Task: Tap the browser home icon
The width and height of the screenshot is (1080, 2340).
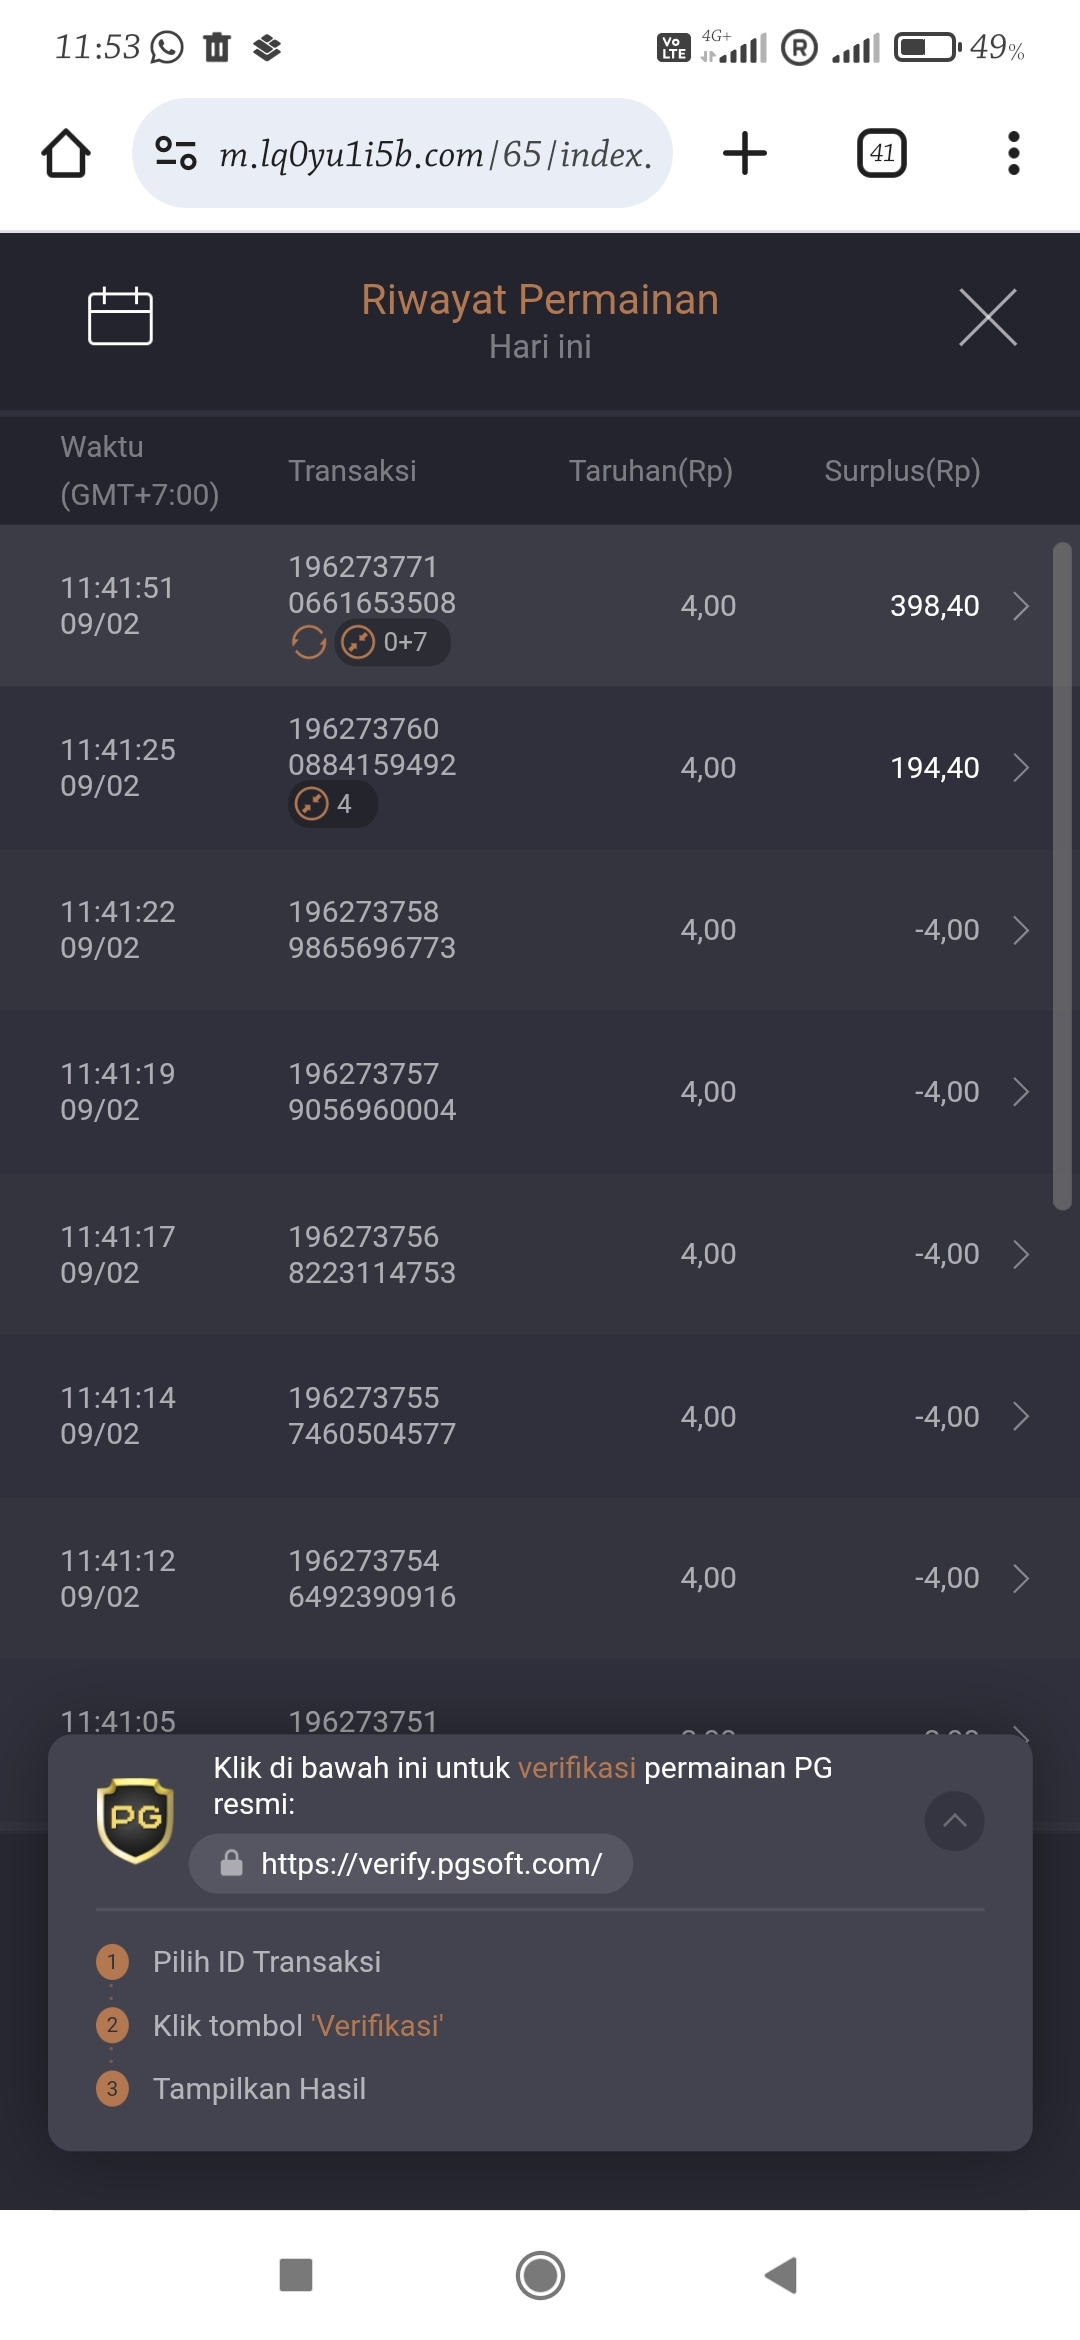Action: coord(66,154)
